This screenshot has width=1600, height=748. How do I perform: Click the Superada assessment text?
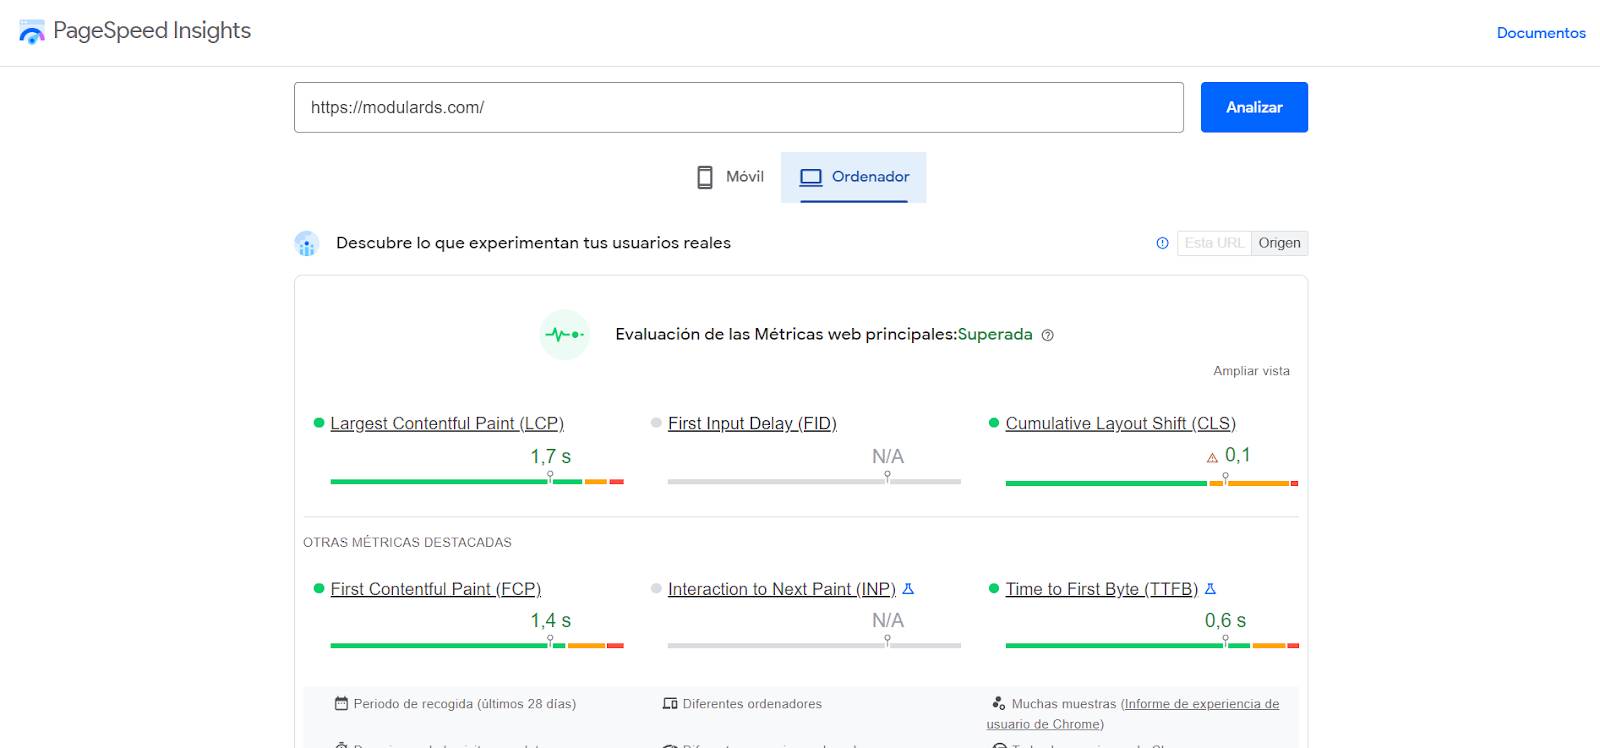pos(995,334)
